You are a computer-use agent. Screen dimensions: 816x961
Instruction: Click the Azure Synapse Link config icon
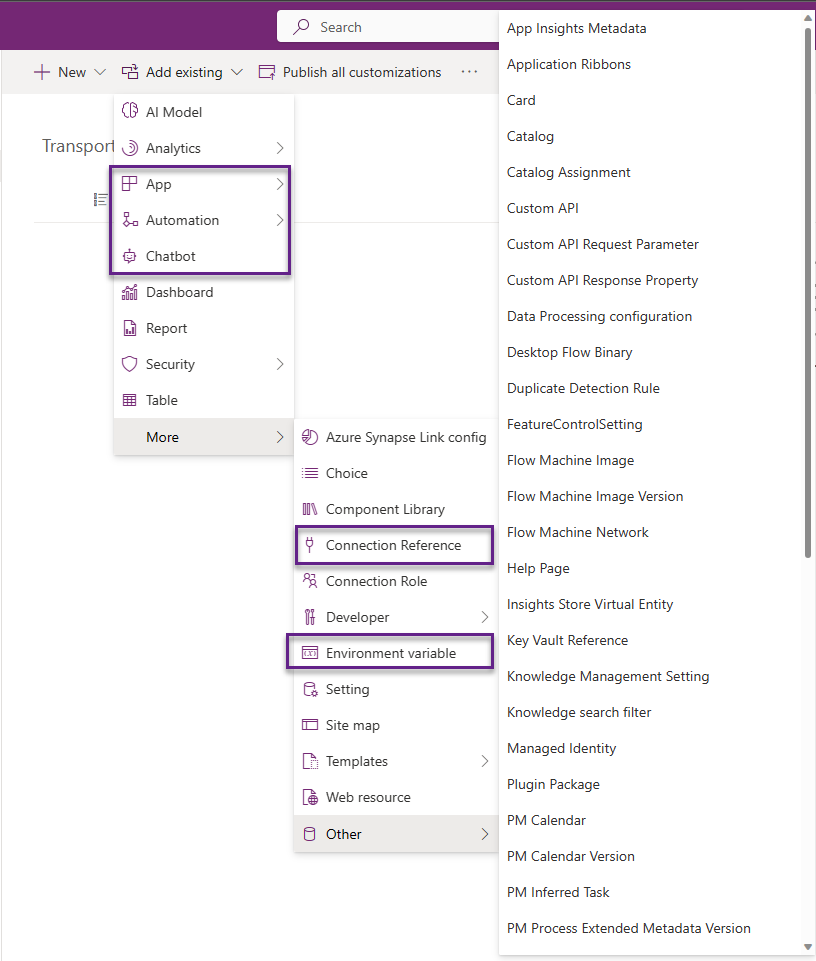tap(310, 437)
